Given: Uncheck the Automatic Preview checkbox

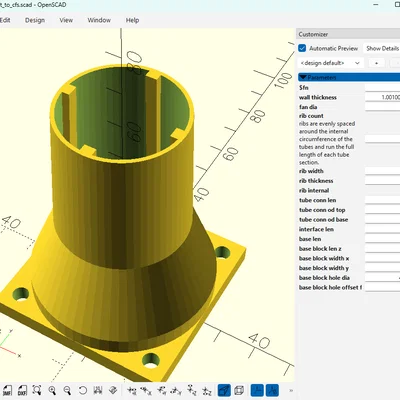Looking at the screenshot, I should click(302, 48).
